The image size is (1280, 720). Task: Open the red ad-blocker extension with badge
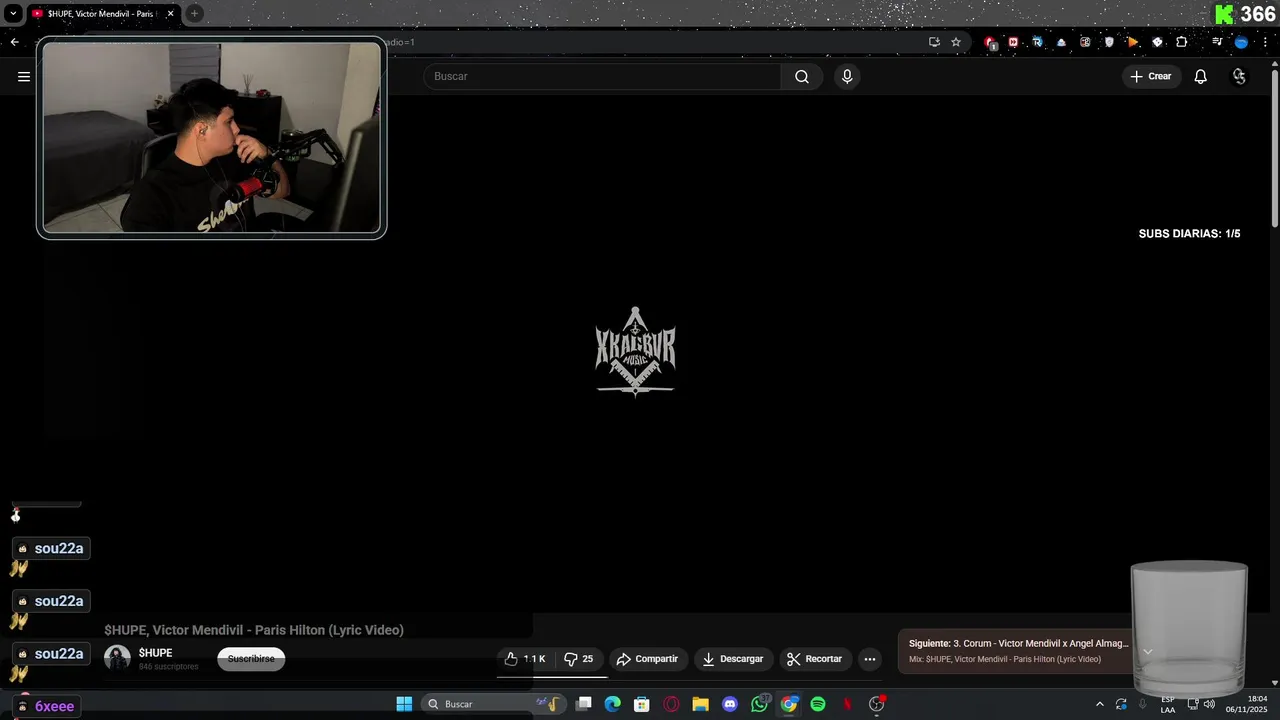coord(990,42)
